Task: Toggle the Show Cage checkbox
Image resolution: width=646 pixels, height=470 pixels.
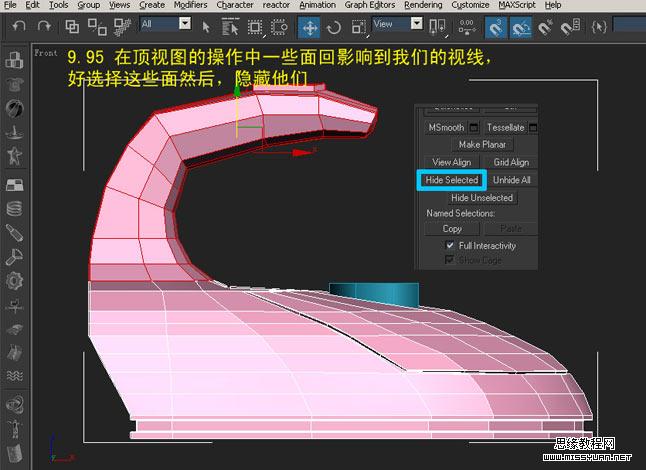Action: coord(449,260)
